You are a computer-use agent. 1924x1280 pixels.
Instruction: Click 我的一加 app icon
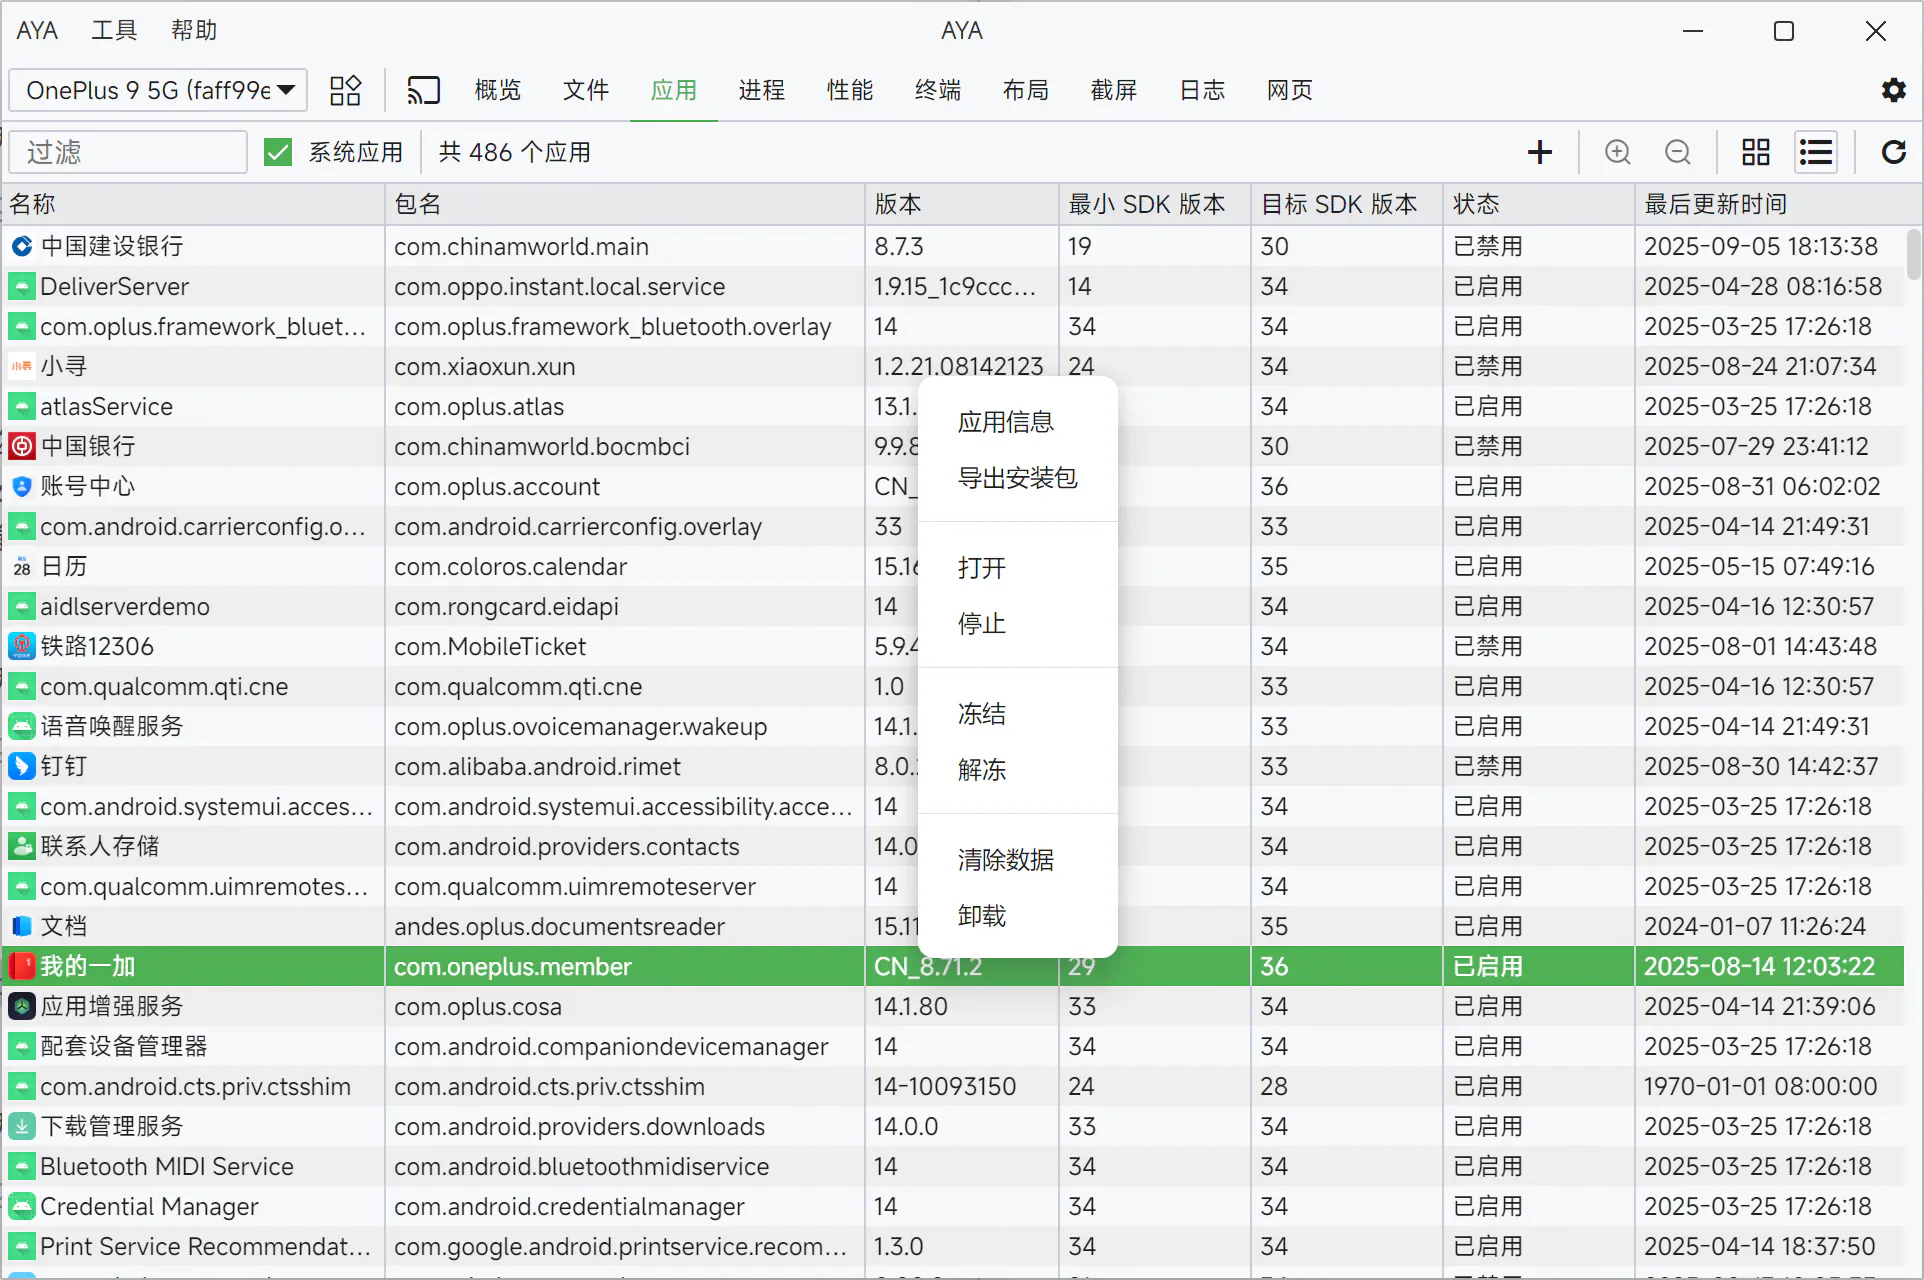pyautogui.click(x=22, y=966)
